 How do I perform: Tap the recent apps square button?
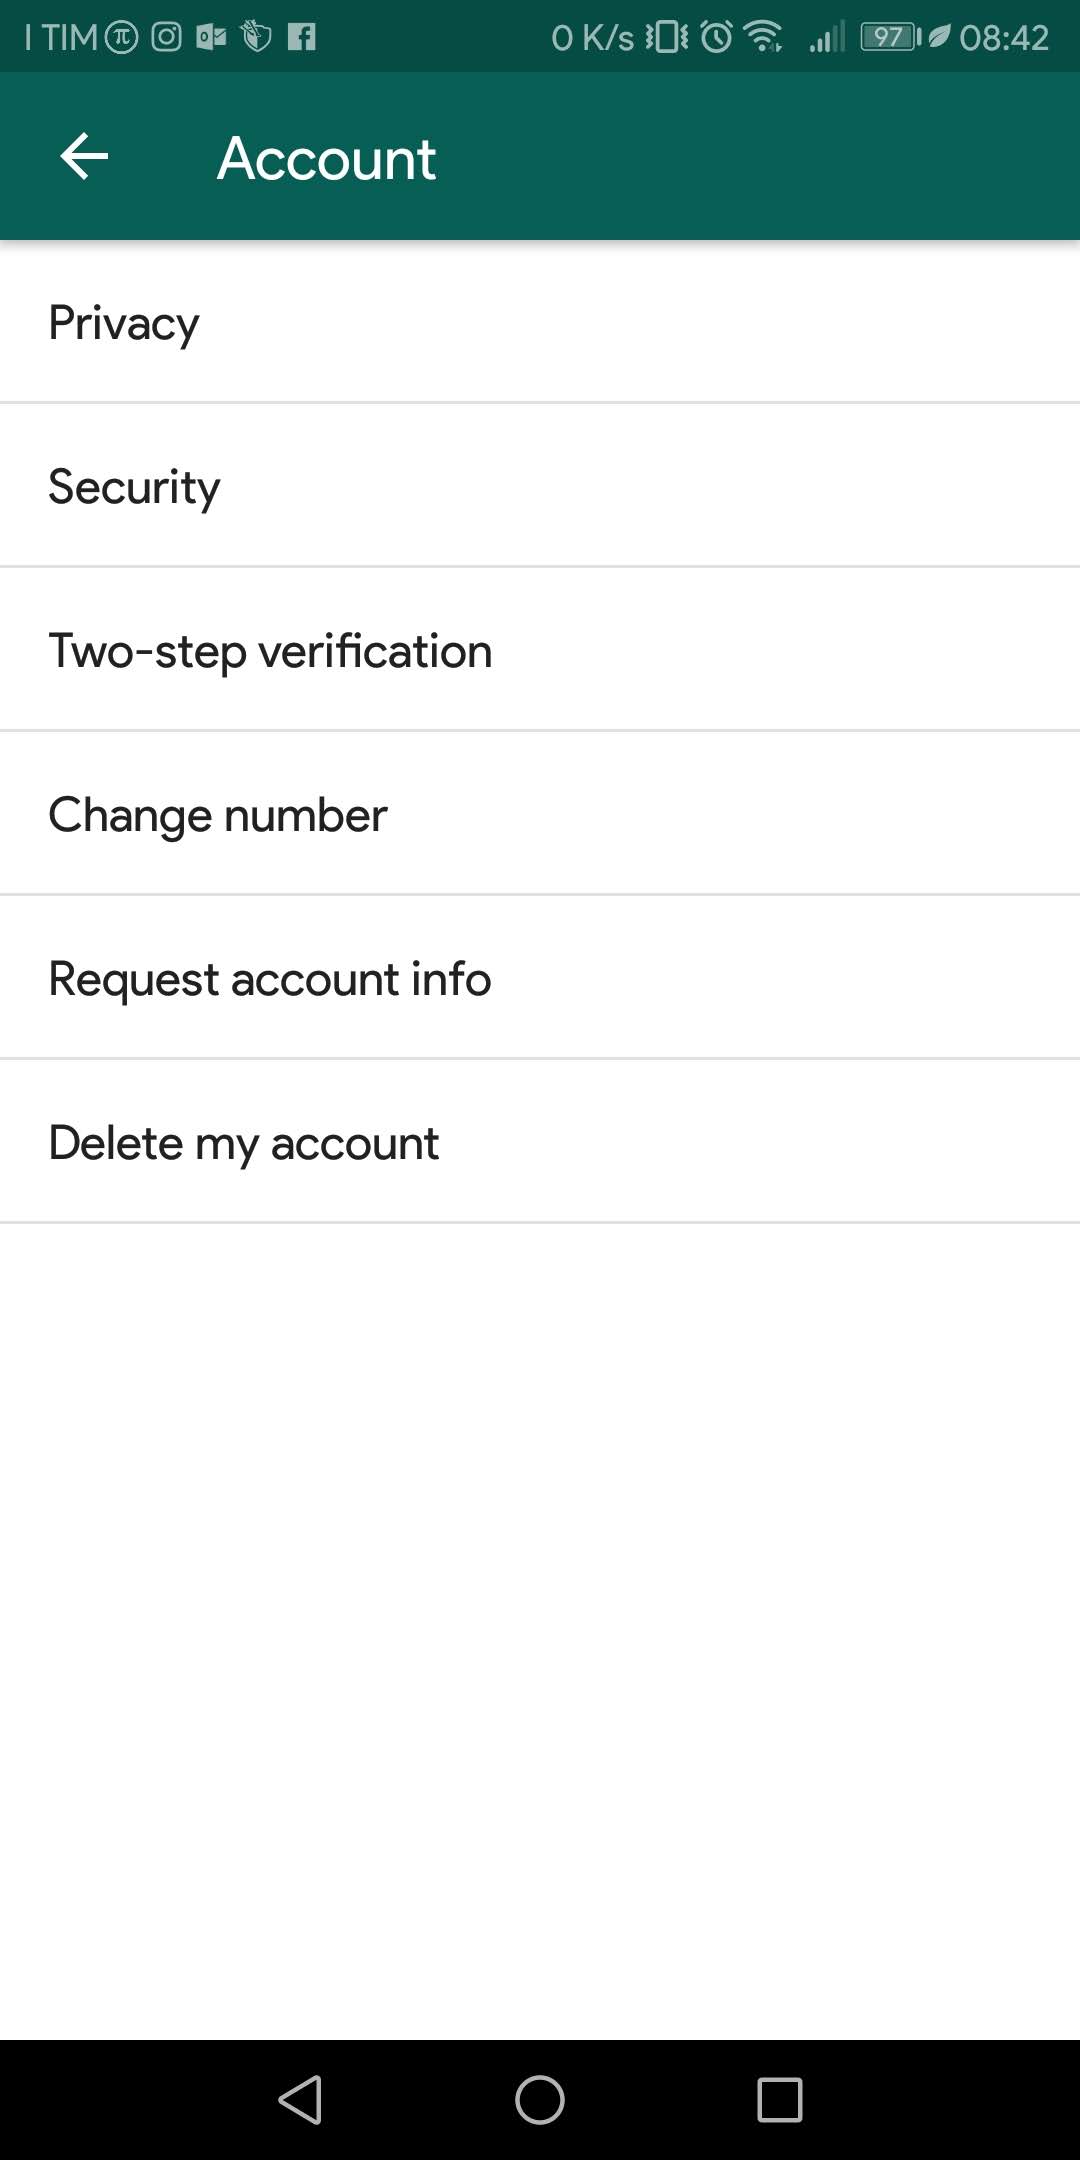[779, 2099]
